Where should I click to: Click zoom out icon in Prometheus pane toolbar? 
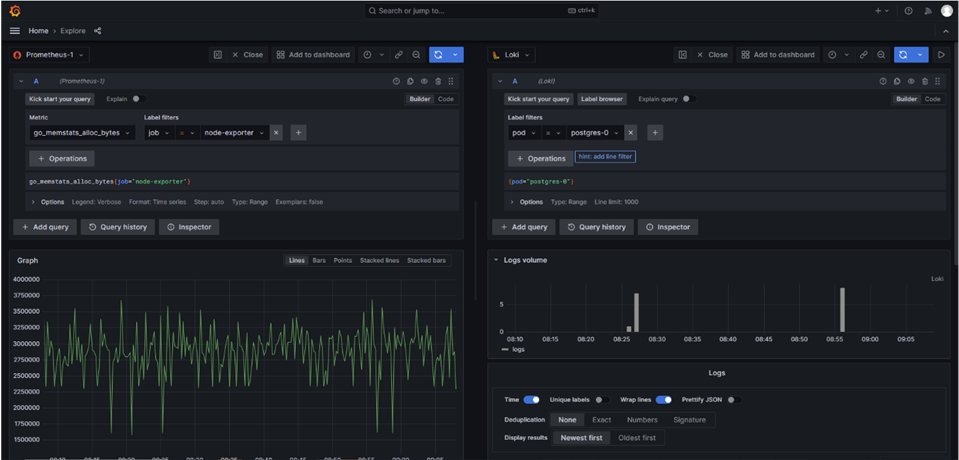(x=416, y=55)
